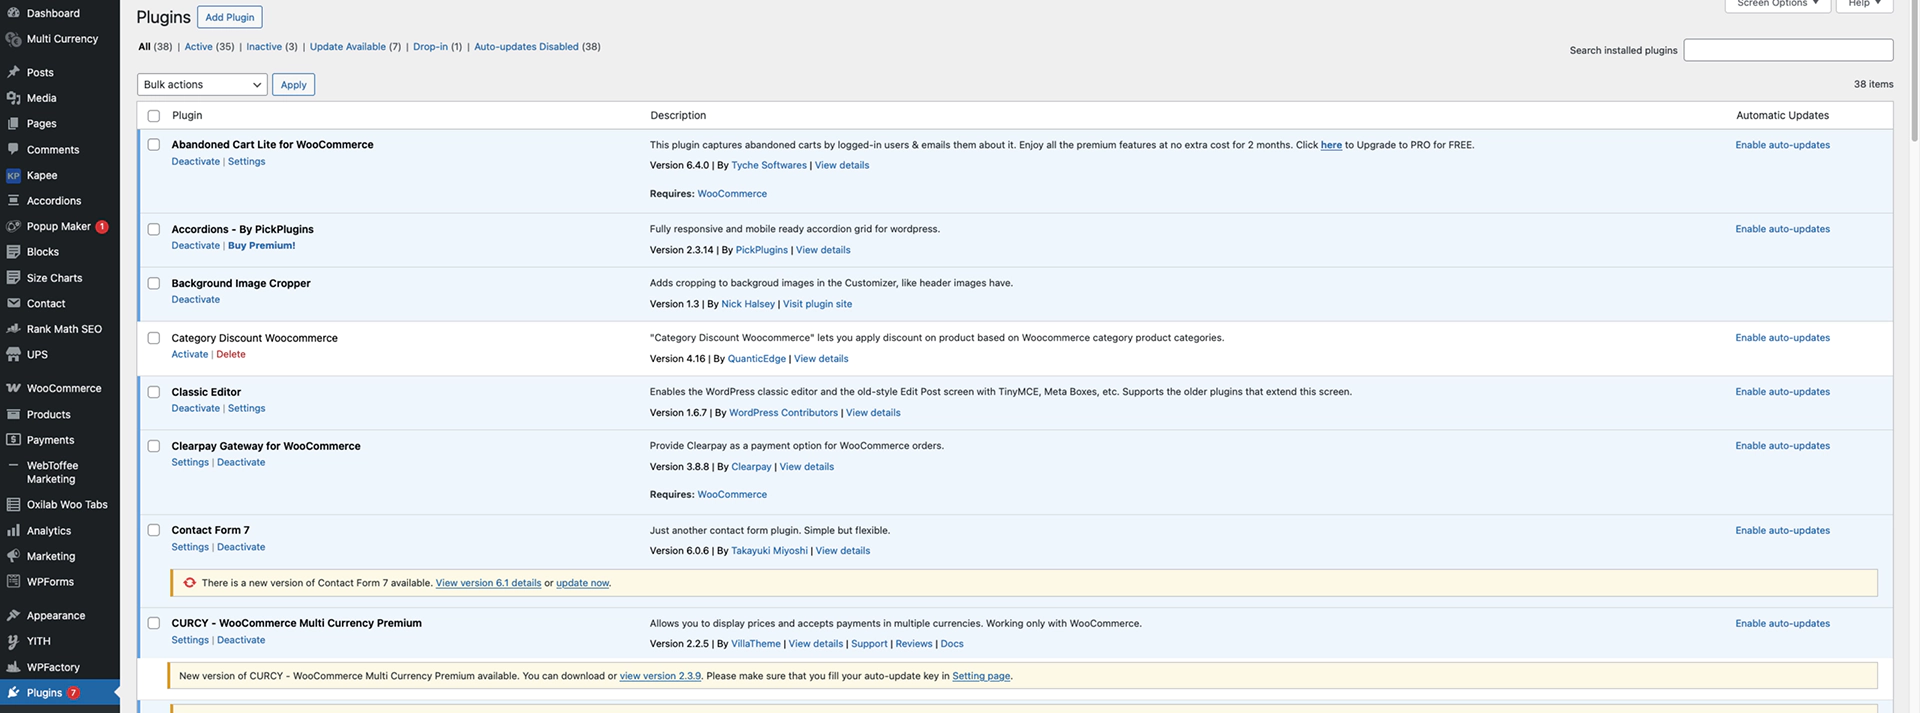Select Background Image Cropper checkbox

[154, 284]
